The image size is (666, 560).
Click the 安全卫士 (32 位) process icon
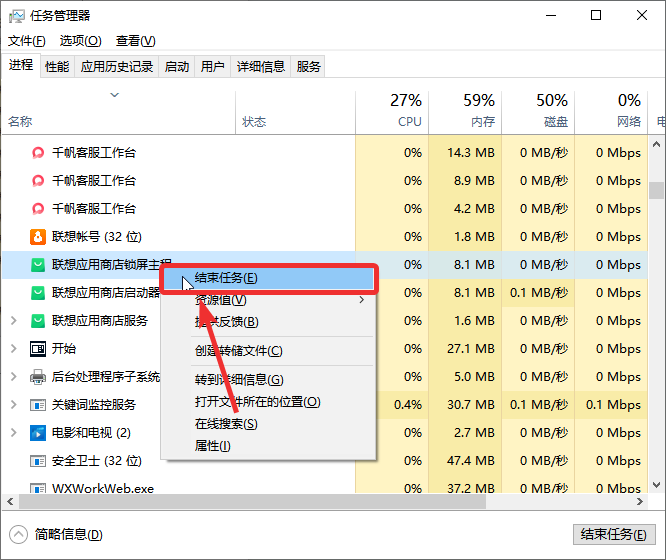[38, 461]
